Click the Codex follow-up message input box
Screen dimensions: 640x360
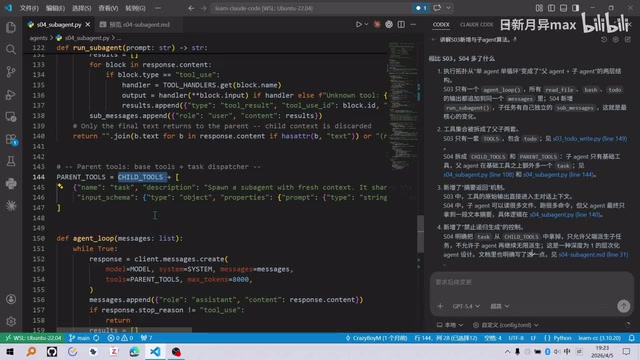pyautogui.click(x=531, y=282)
